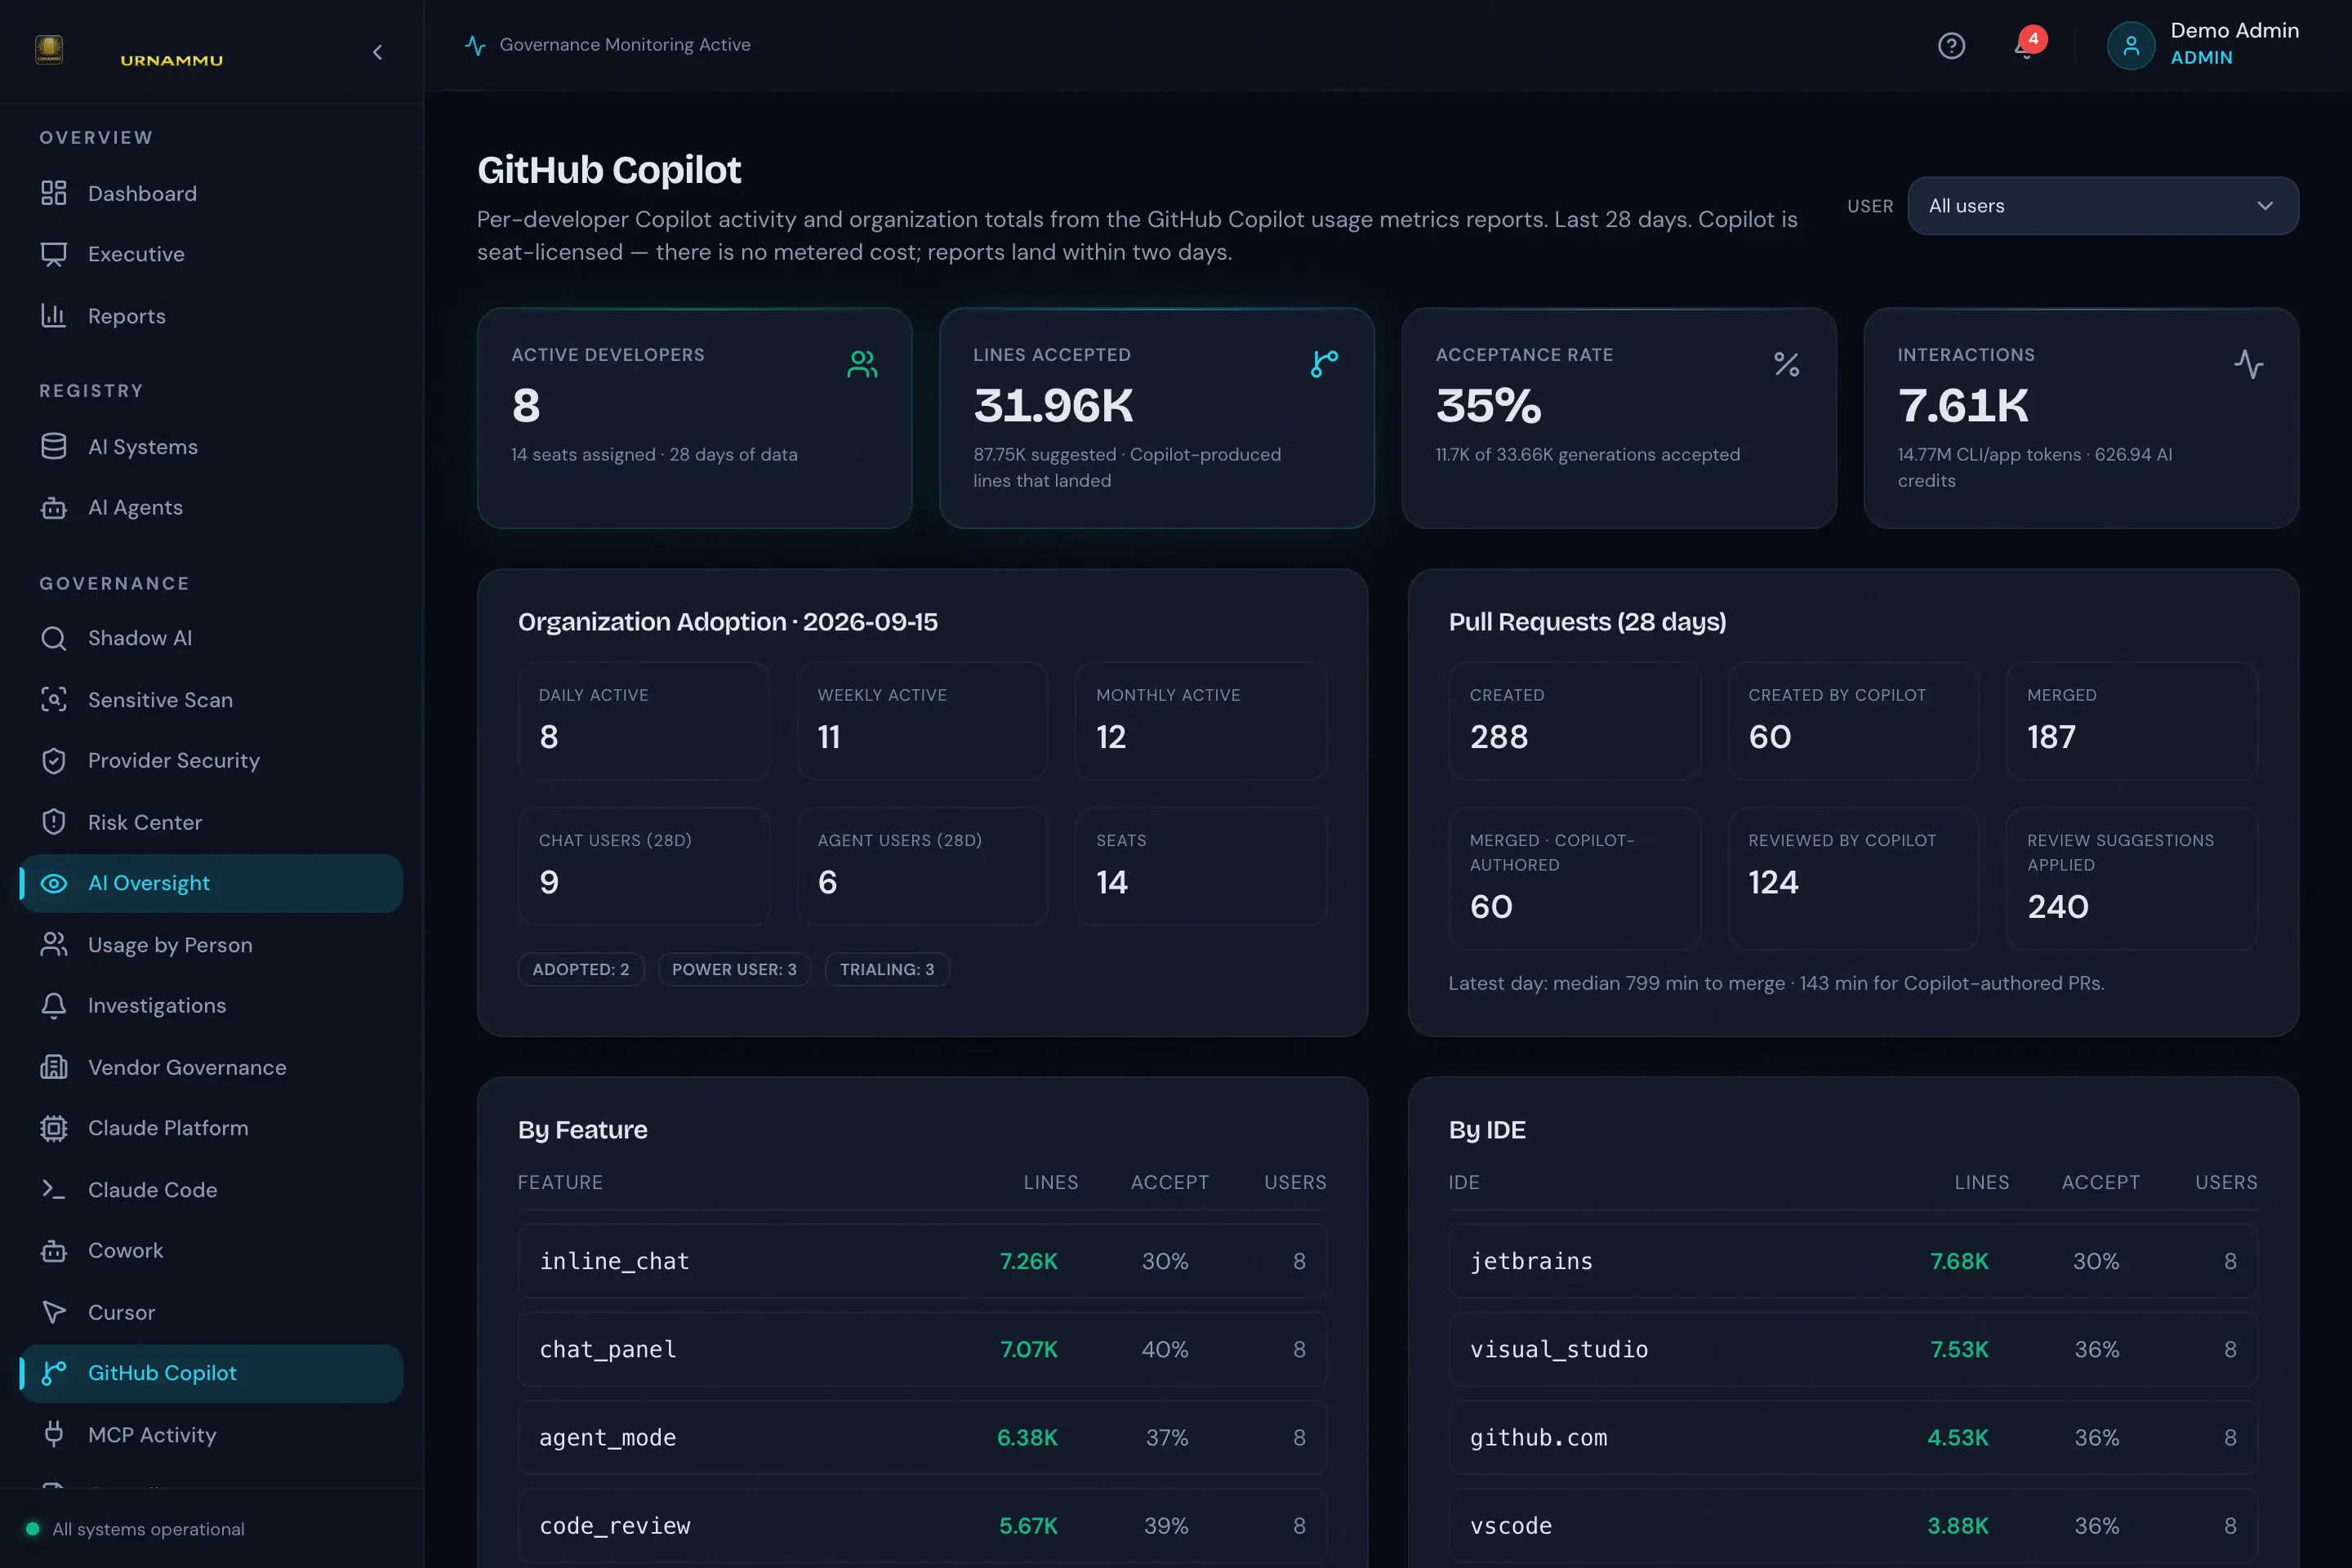Click the Urnammu logo icon

[49, 49]
